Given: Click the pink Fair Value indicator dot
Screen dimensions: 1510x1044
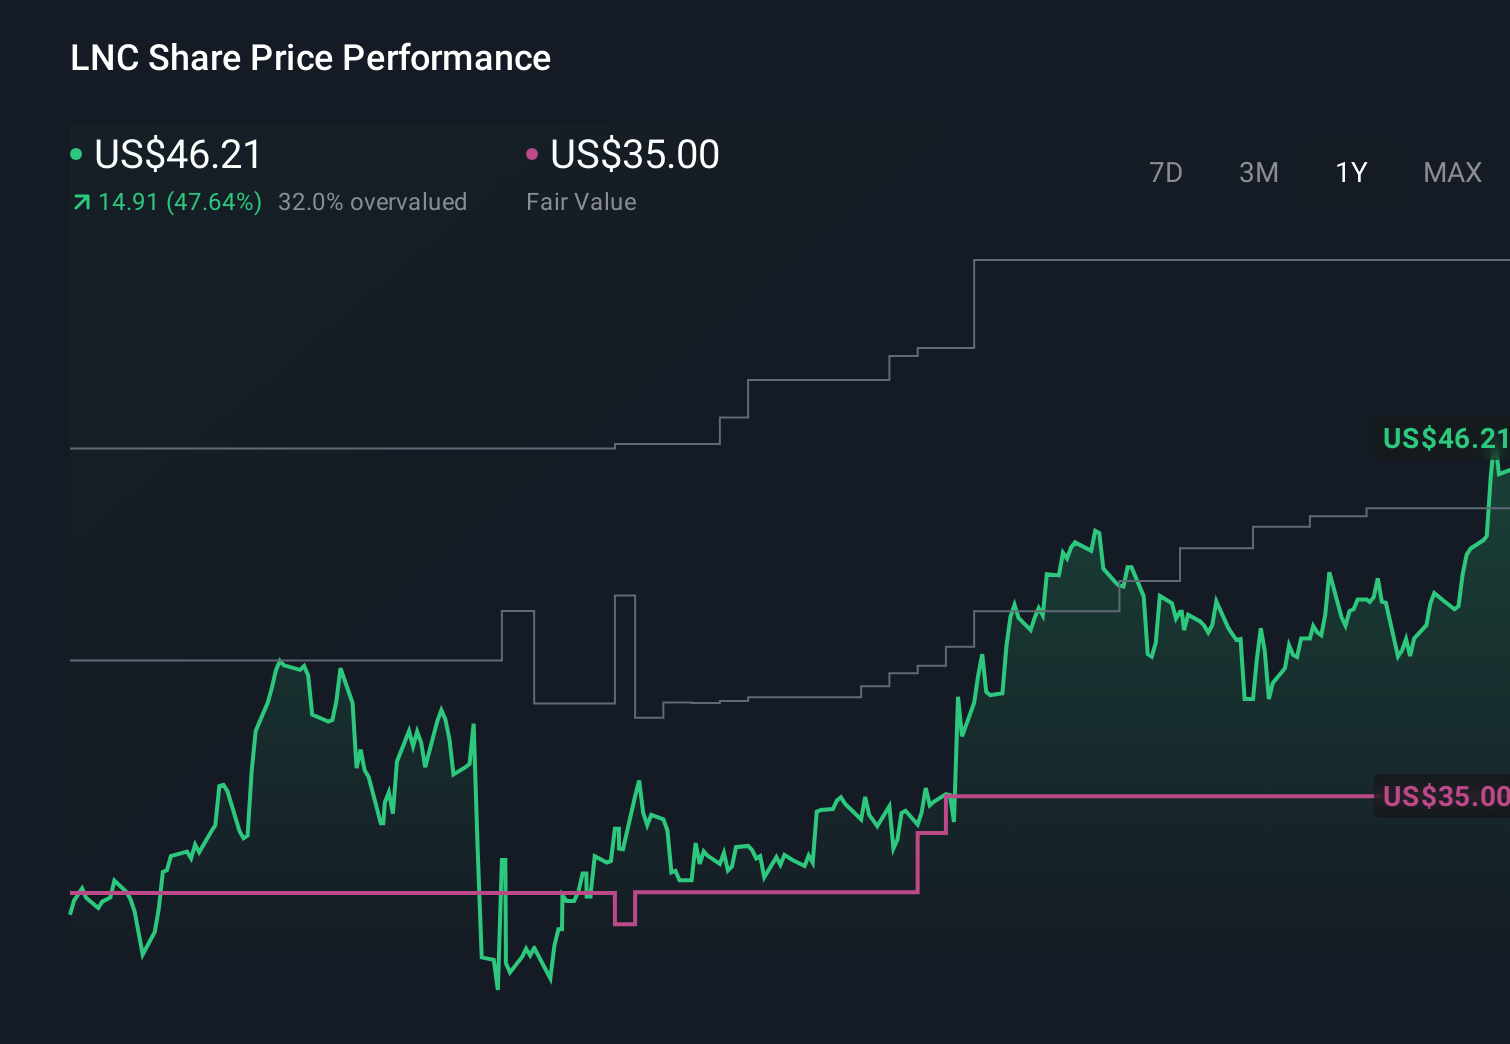Looking at the screenshot, I should [533, 155].
